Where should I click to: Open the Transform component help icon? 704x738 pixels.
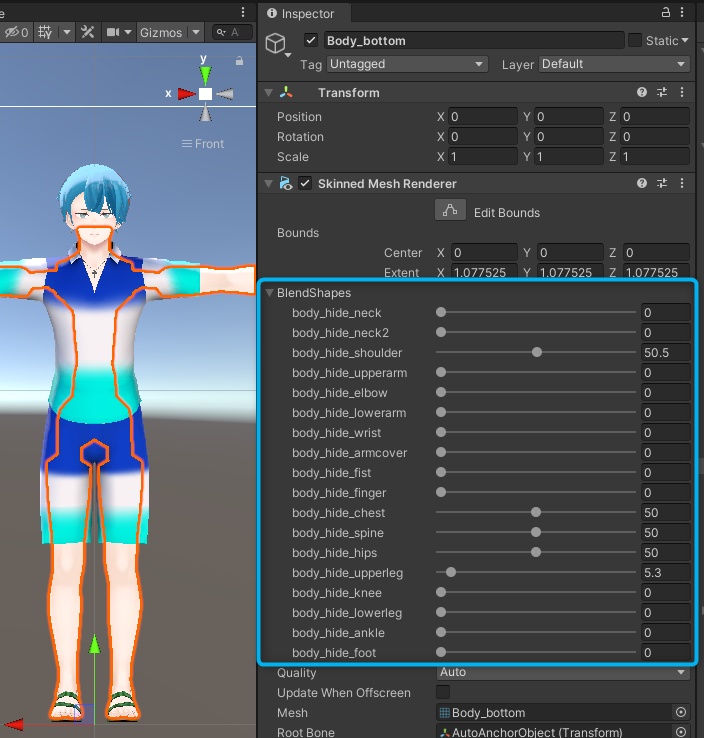(x=642, y=93)
